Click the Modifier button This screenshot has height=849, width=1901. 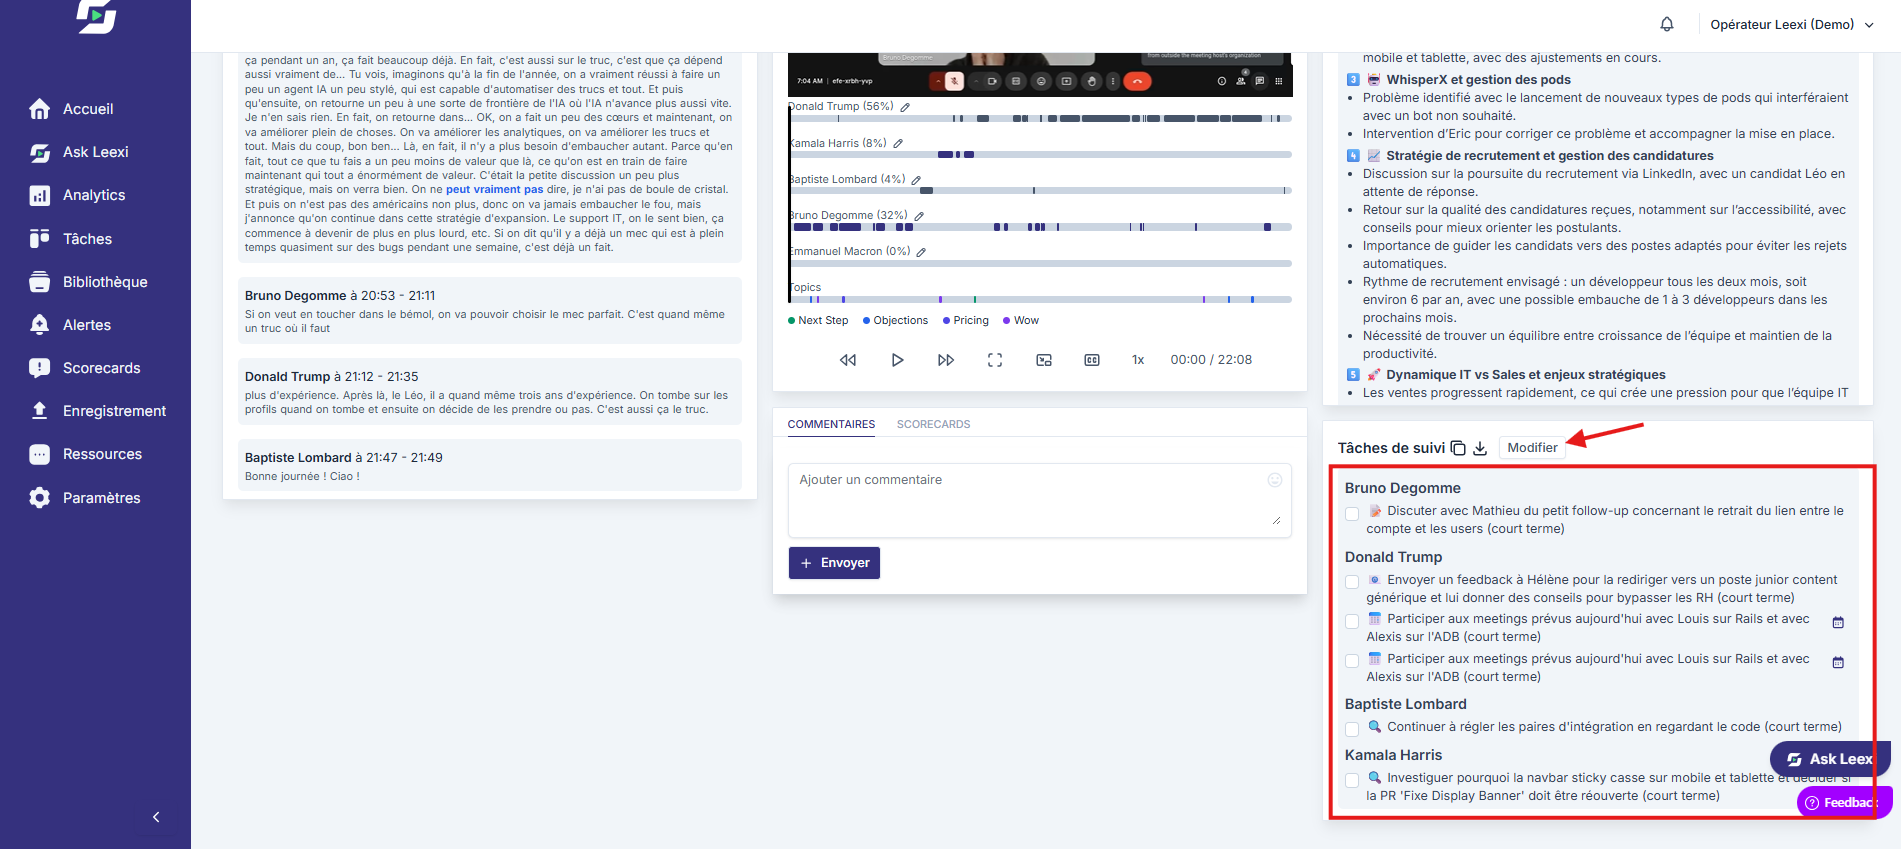(1532, 448)
